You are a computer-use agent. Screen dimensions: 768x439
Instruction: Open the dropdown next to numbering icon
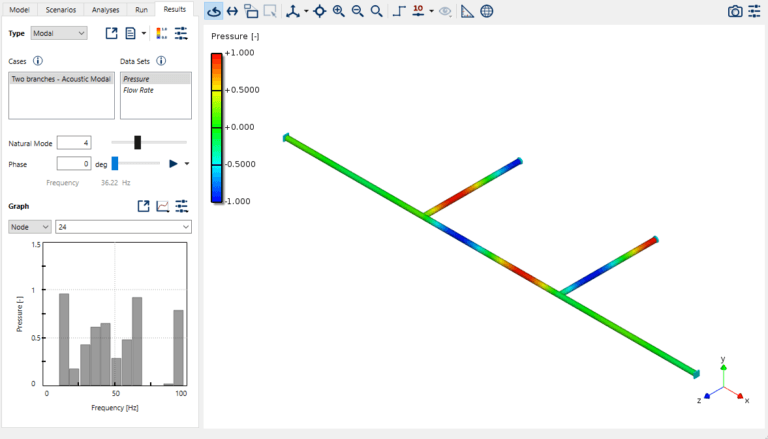pos(432,11)
